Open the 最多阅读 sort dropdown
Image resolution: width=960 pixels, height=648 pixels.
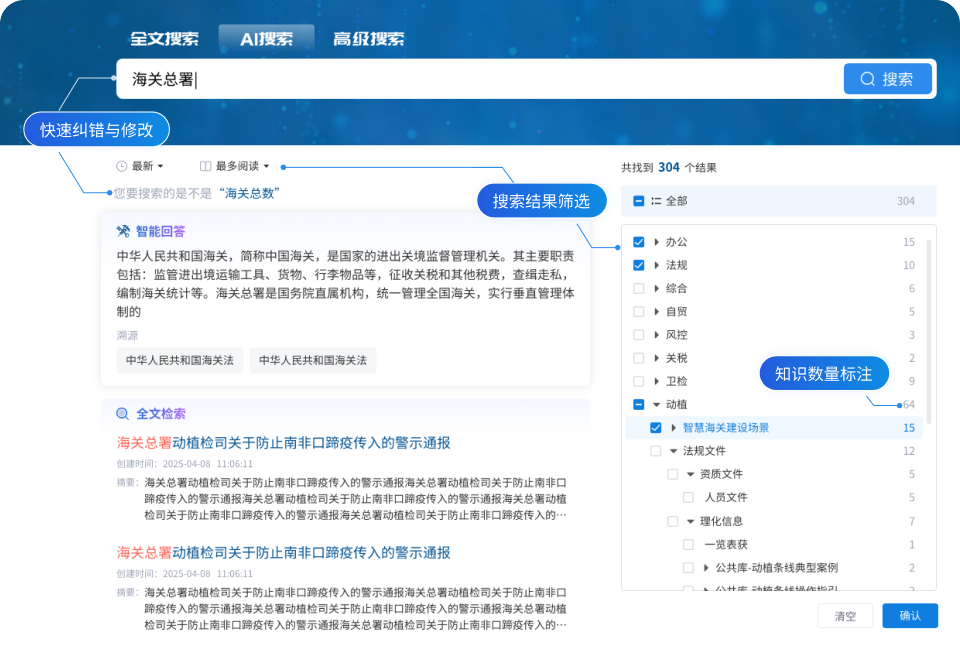pos(235,166)
